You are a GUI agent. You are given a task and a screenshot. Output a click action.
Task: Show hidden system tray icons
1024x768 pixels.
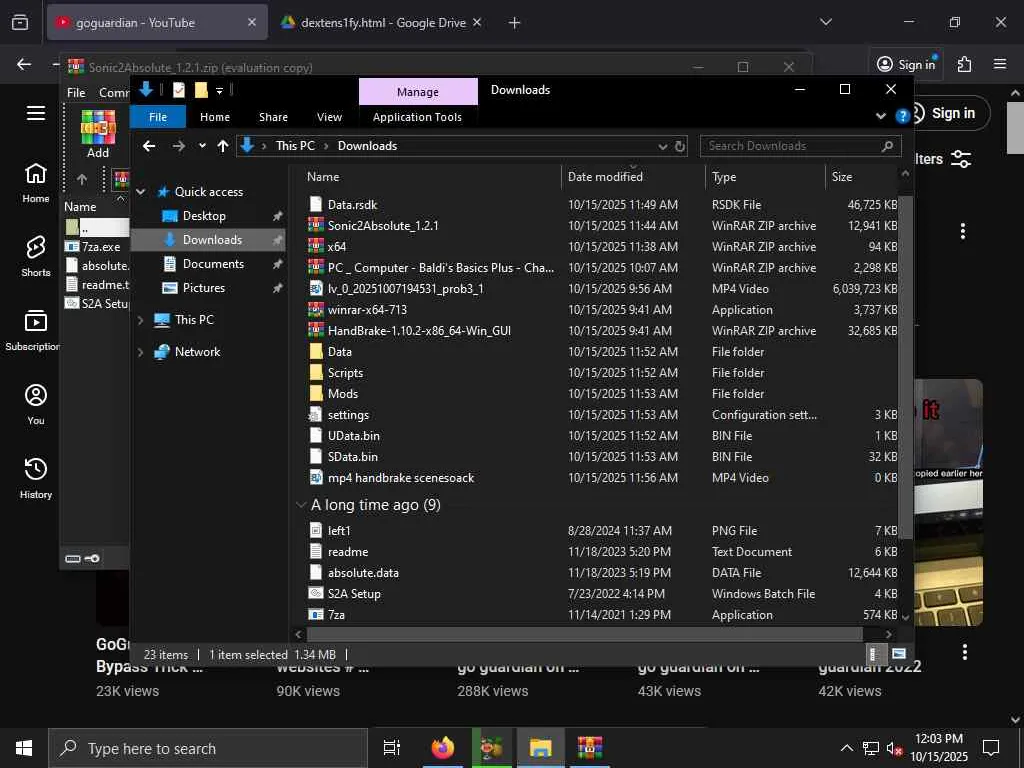coord(846,748)
